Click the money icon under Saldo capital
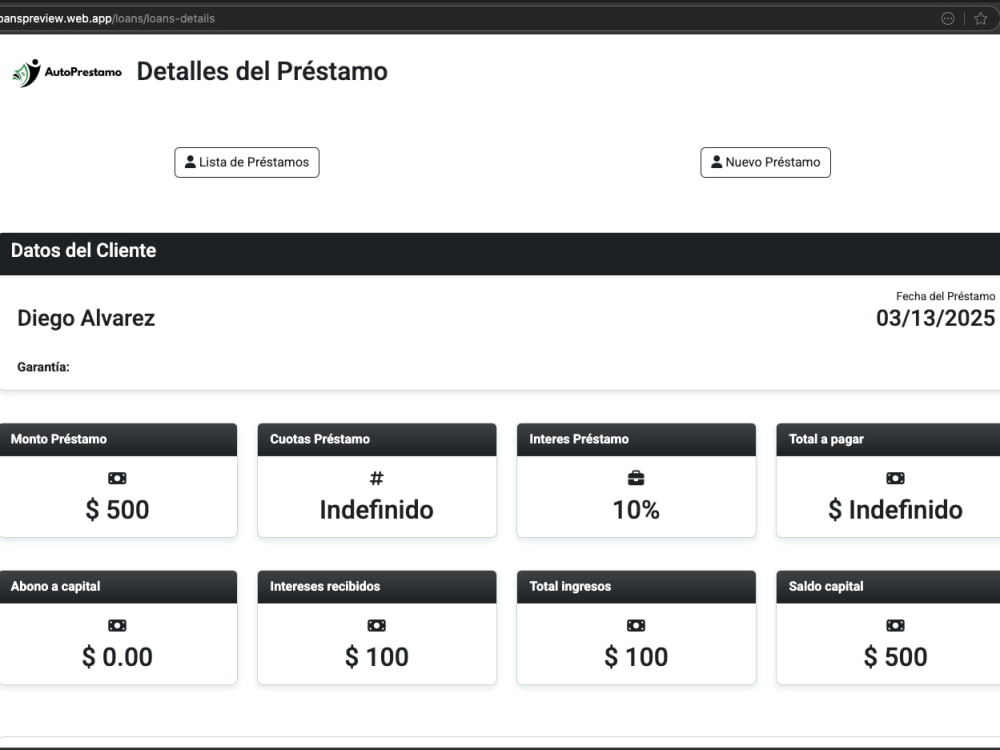The width and height of the screenshot is (1000, 750). click(x=895, y=626)
